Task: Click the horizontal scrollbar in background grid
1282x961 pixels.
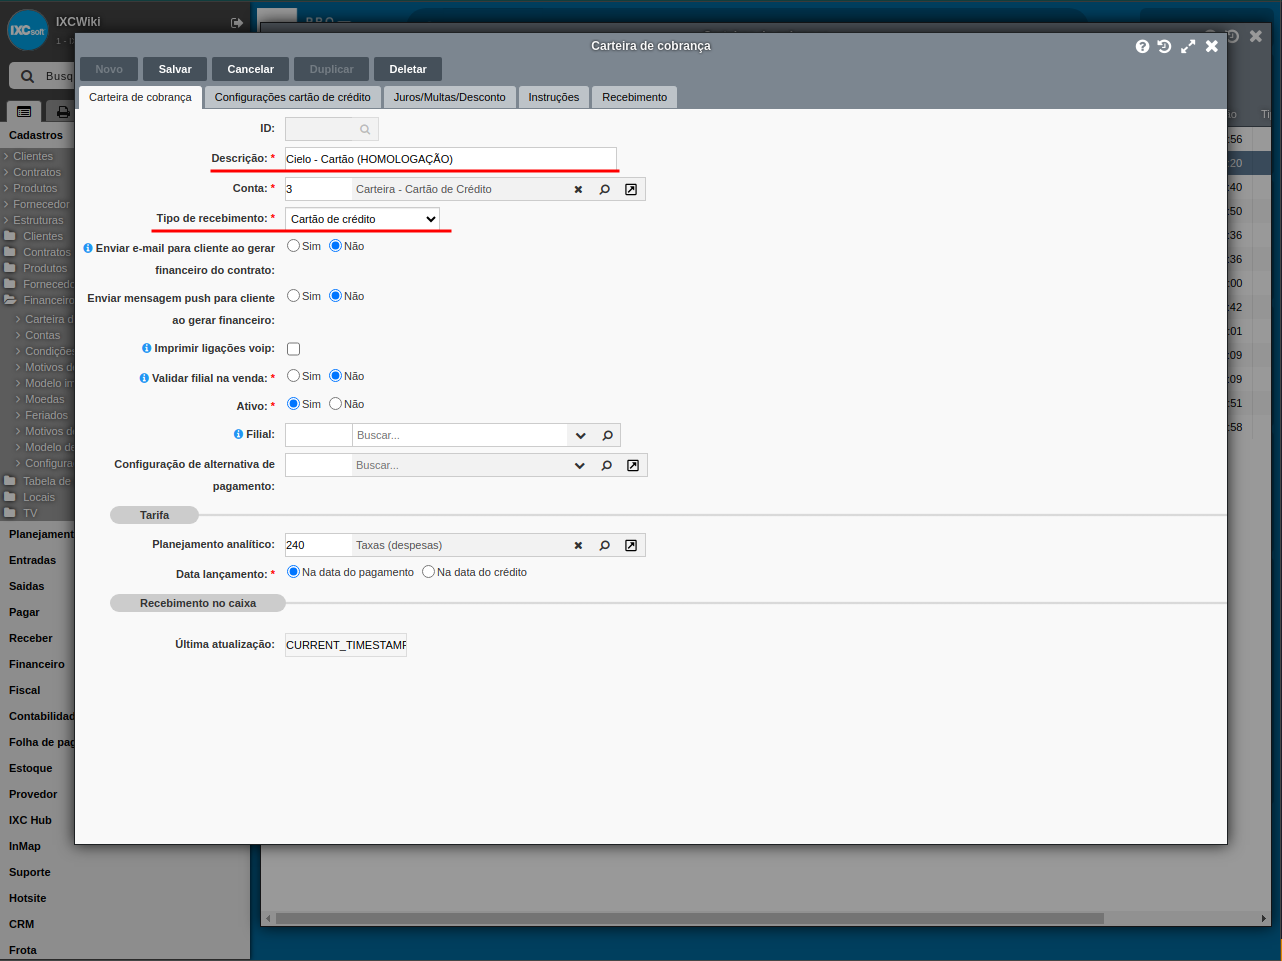Action: pyautogui.click(x=690, y=918)
